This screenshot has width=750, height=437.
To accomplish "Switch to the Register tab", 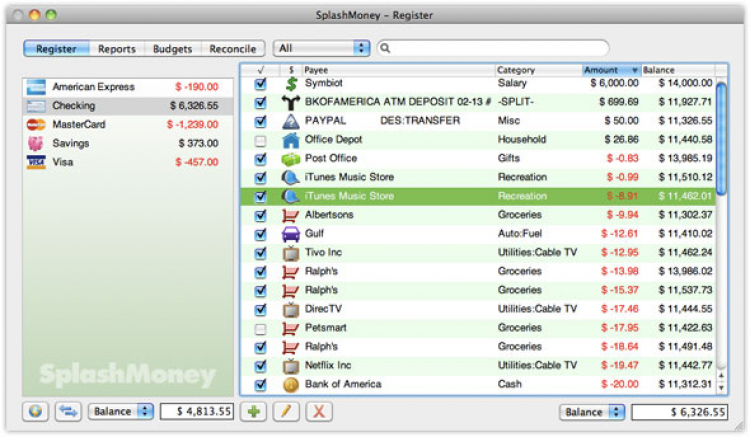I will coord(56,49).
